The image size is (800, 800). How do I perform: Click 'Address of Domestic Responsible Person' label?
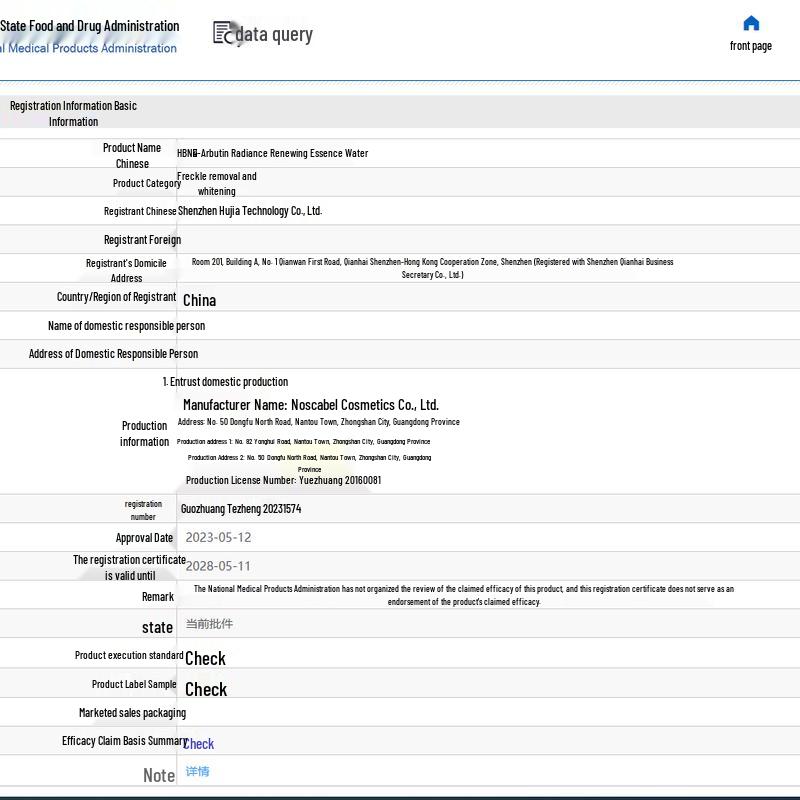coord(113,354)
